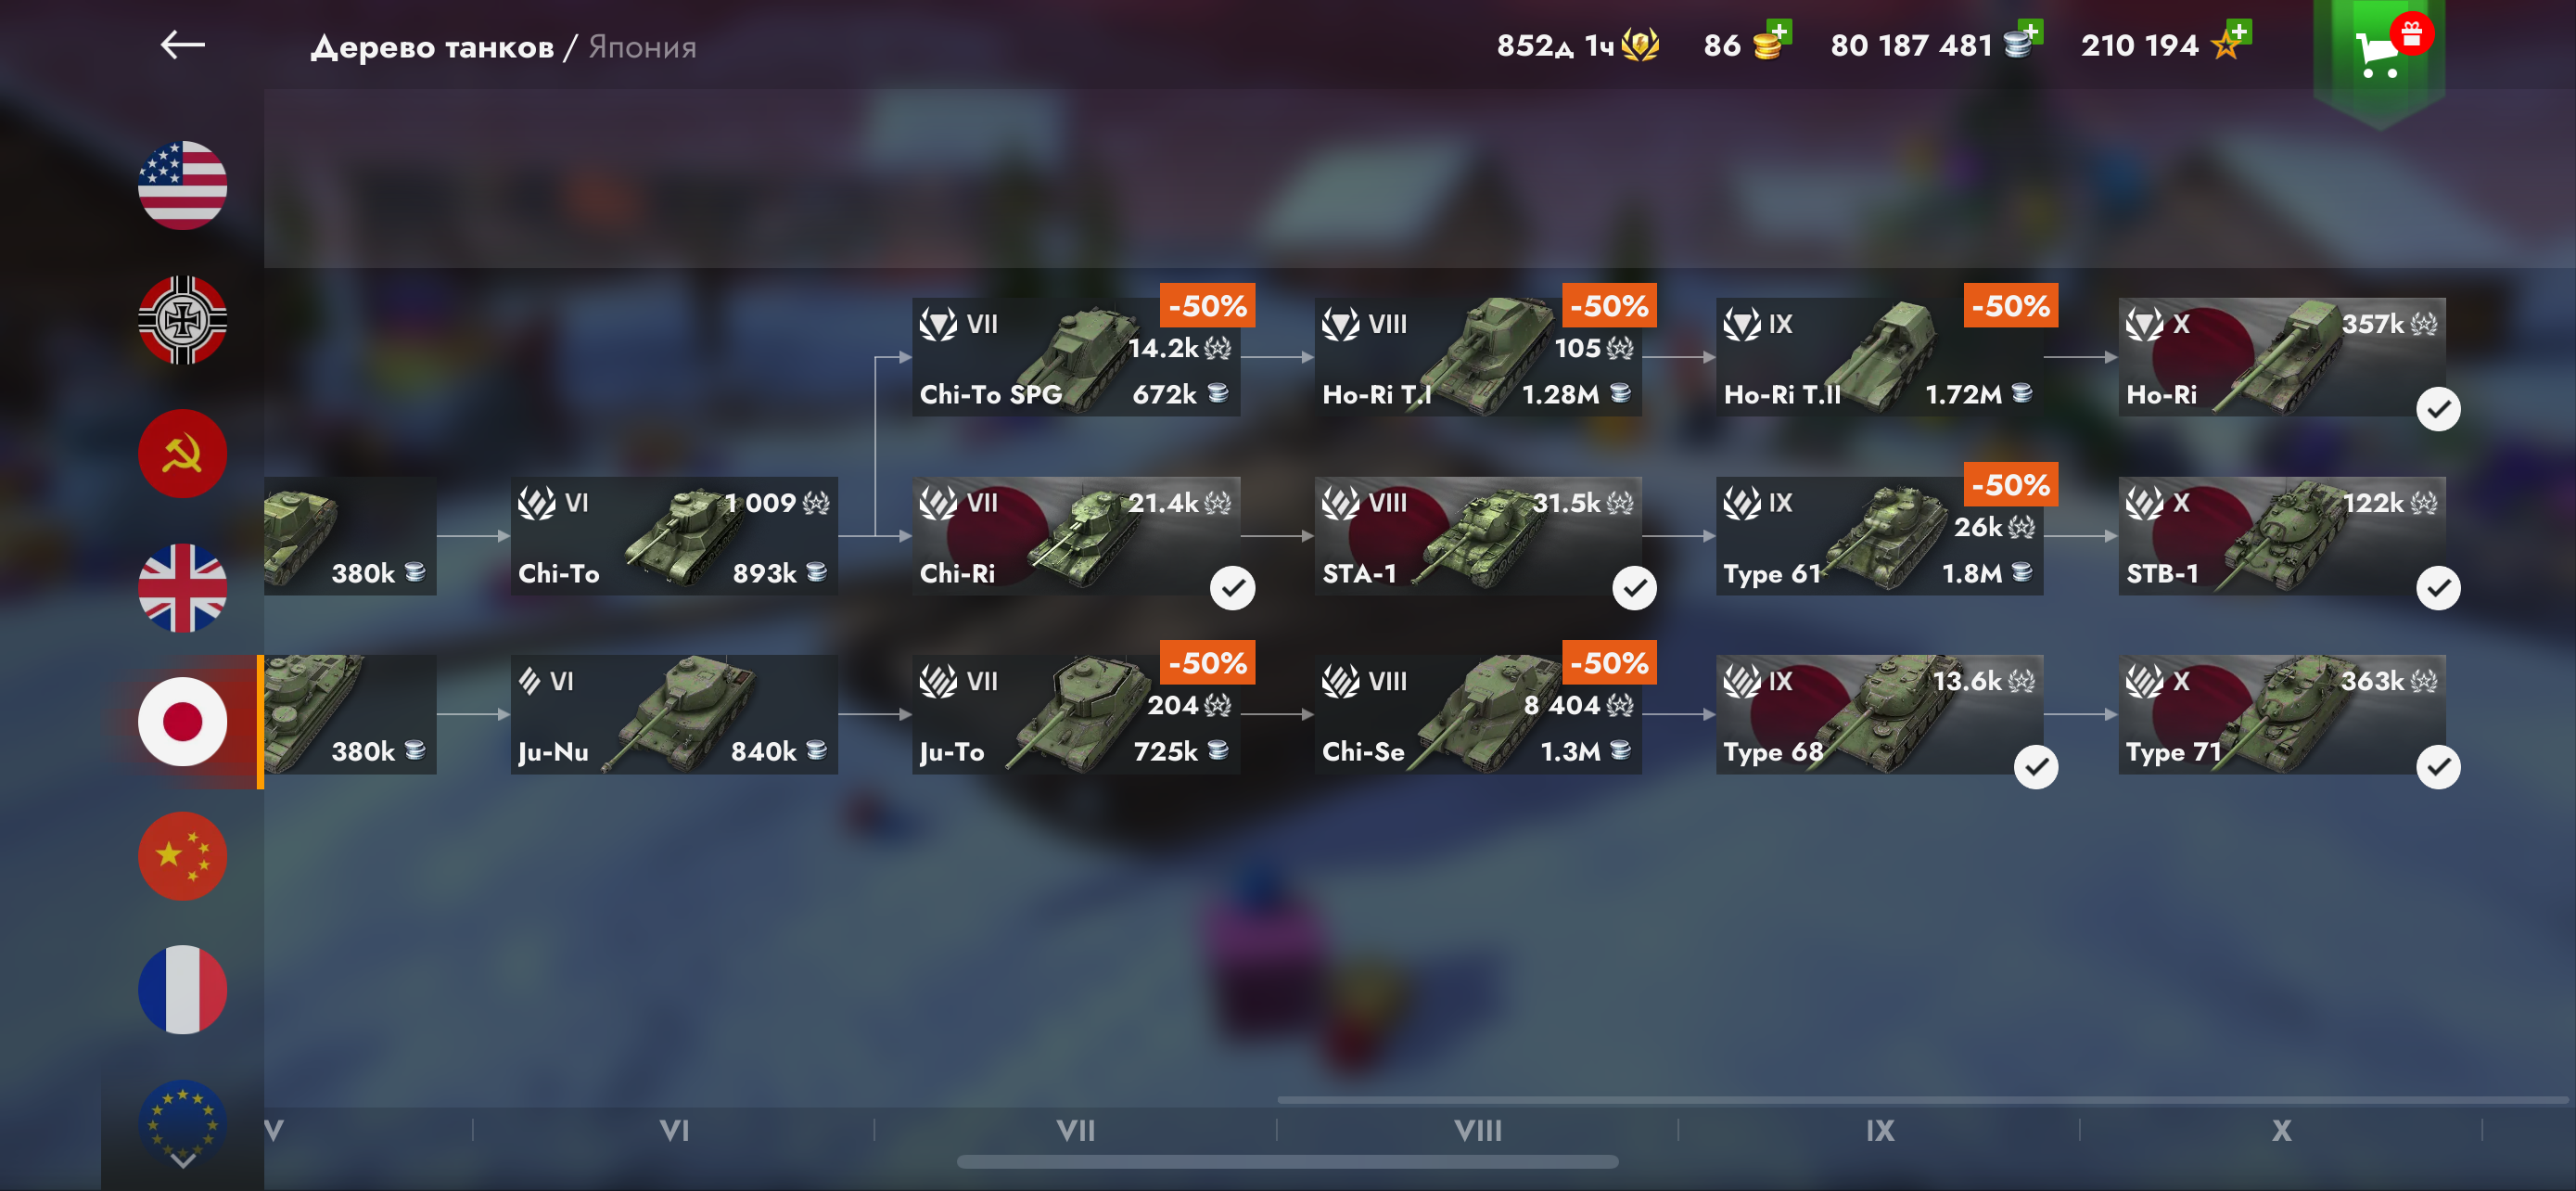The height and width of the screenshot is (1191, 2576).
Task: Add credits using the plus icon
Action: tap(2030, 31)
